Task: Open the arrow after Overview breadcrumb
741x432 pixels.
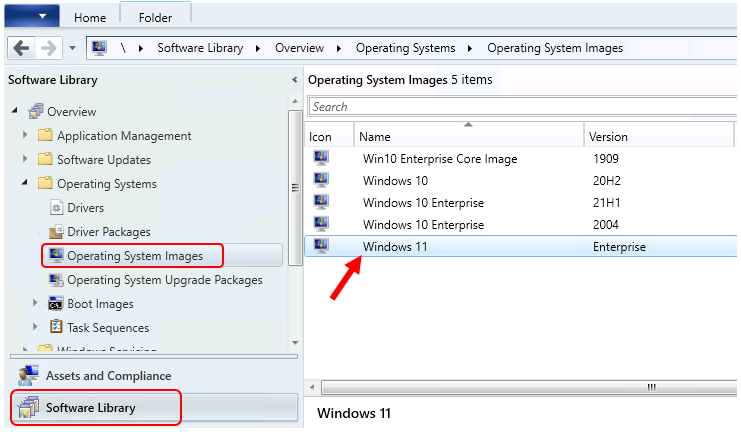Action: pos(339,48)
